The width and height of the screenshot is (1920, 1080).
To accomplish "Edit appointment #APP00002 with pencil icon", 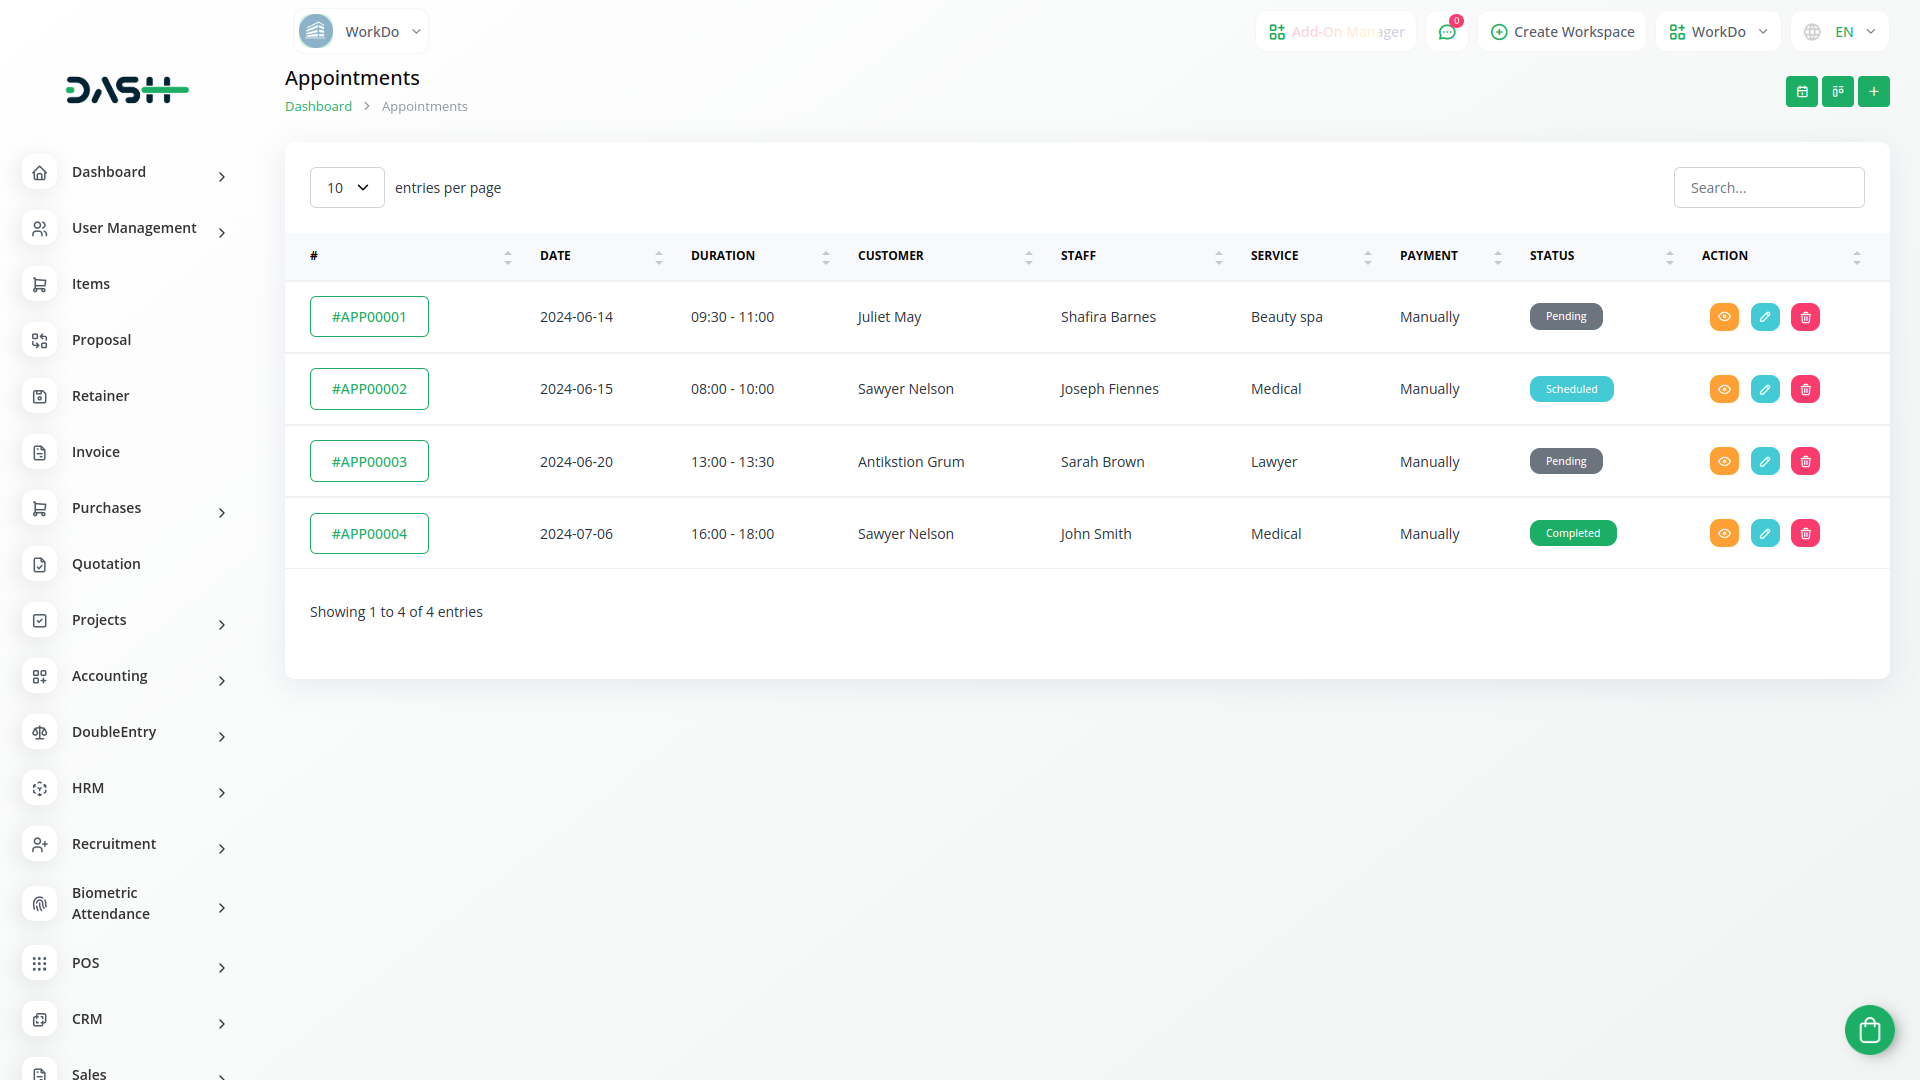I will 1765,390.
